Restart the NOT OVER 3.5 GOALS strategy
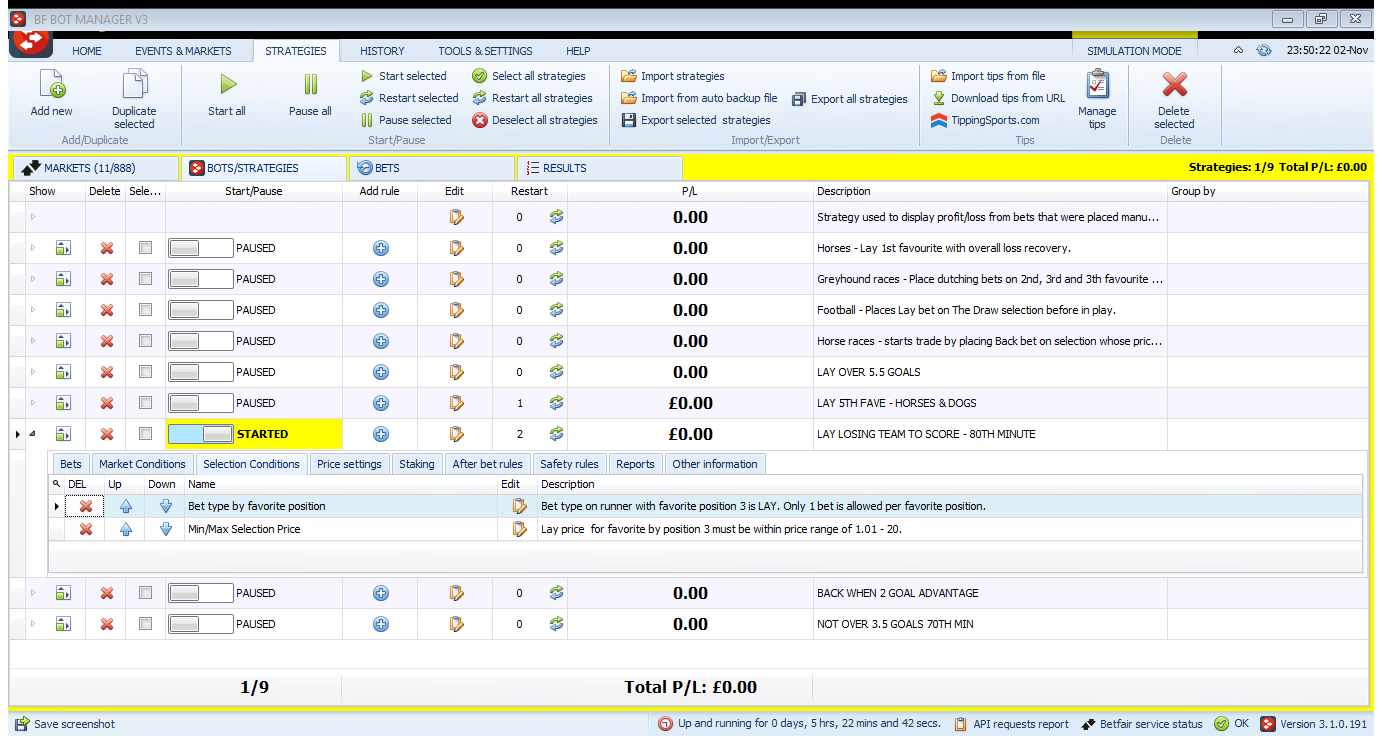The height and width of the screenshot is (744, 1382). click(x=556, y=624)
